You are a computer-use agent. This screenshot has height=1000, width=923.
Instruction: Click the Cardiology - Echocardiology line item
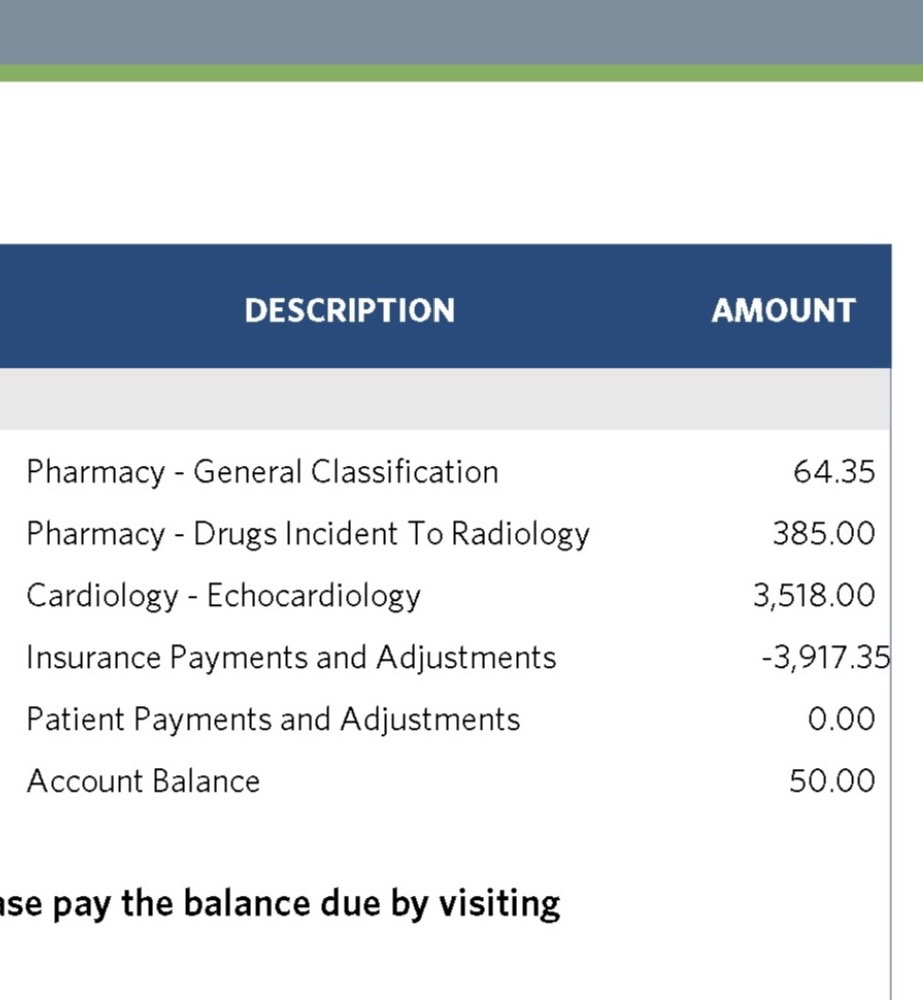click(x=223, y=596)
